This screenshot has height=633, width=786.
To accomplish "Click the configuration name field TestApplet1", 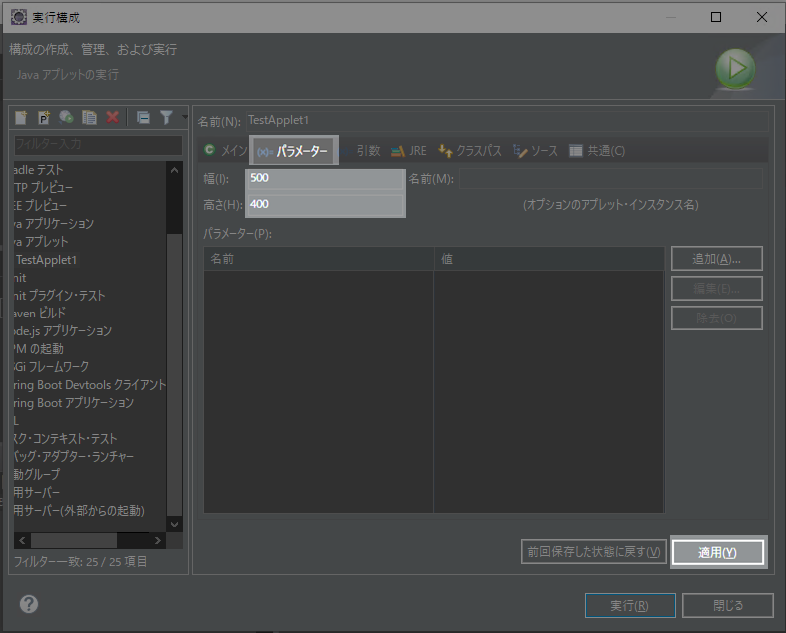I will click(507, 121).
